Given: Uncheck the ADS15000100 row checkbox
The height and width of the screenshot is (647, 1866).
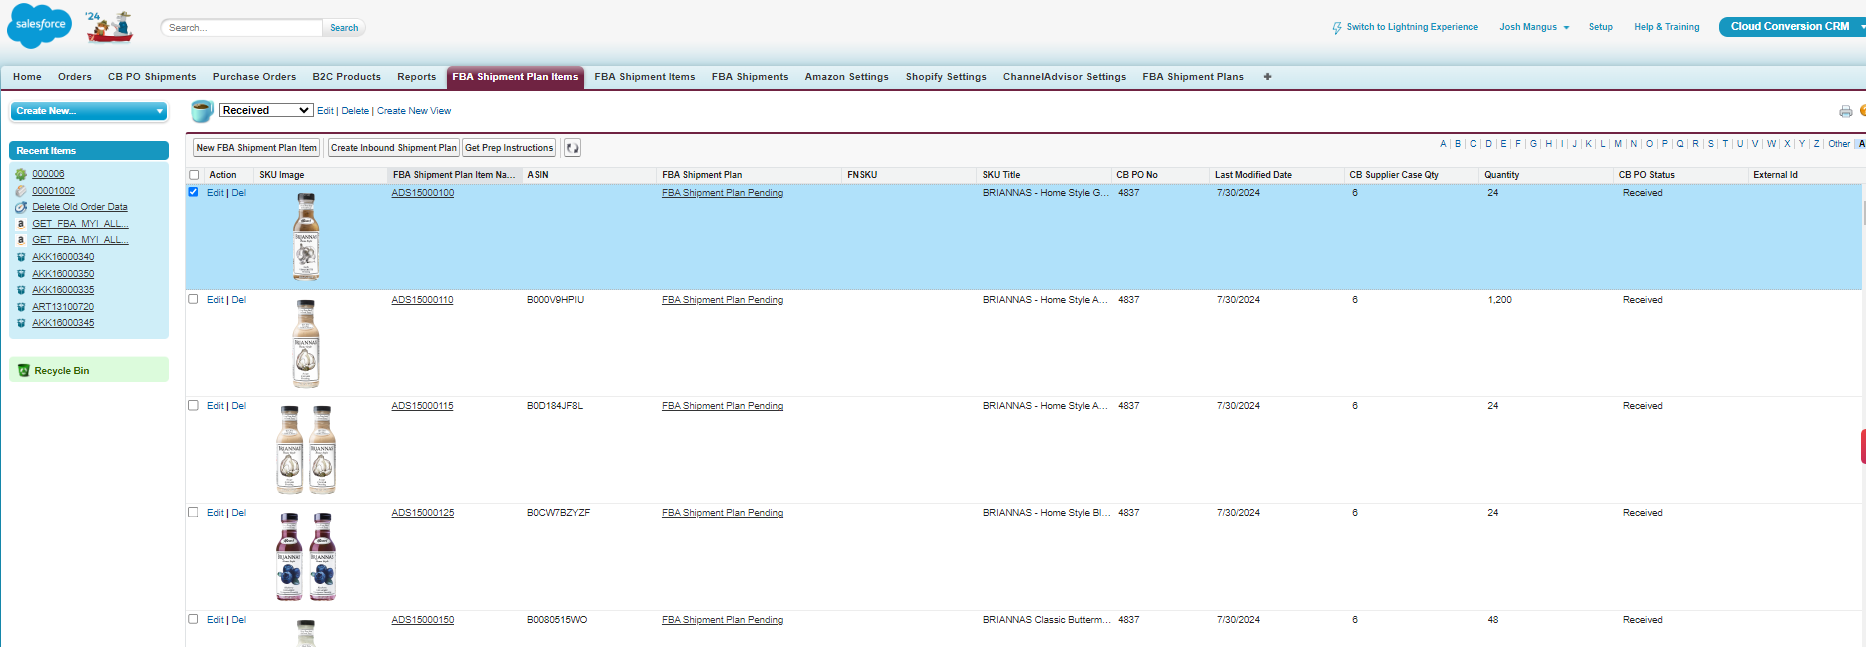Looking at the screenshot, I should [193, 192].
